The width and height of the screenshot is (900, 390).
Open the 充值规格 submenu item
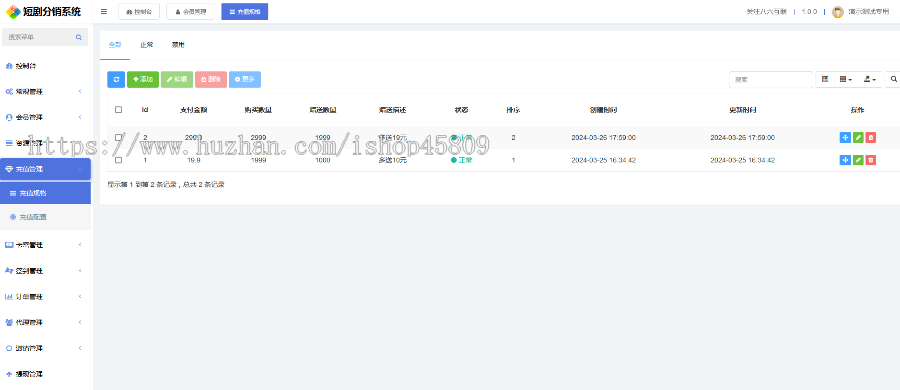click(45, 193)
